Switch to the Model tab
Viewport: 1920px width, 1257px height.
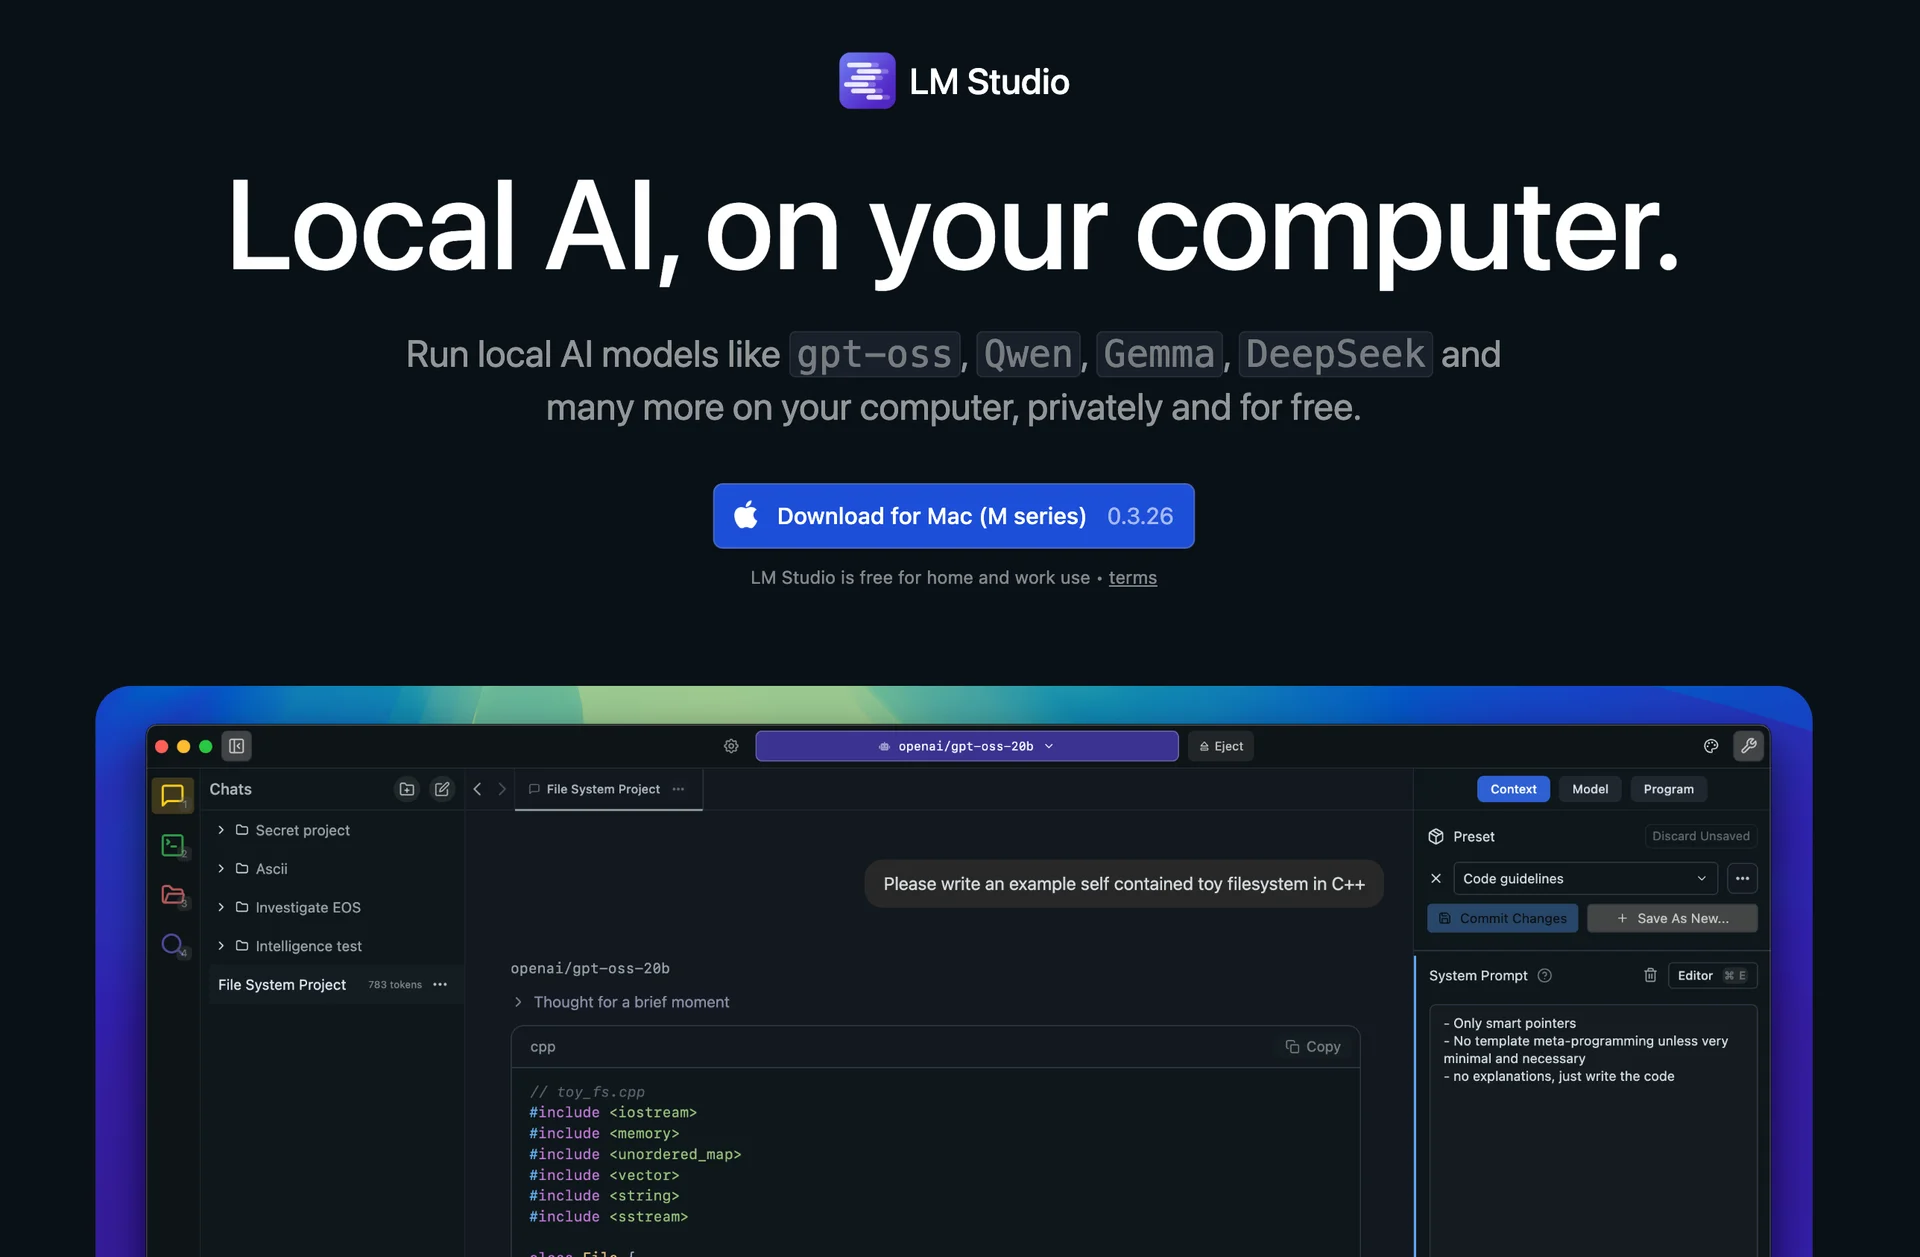click(x=1589, y=789)
